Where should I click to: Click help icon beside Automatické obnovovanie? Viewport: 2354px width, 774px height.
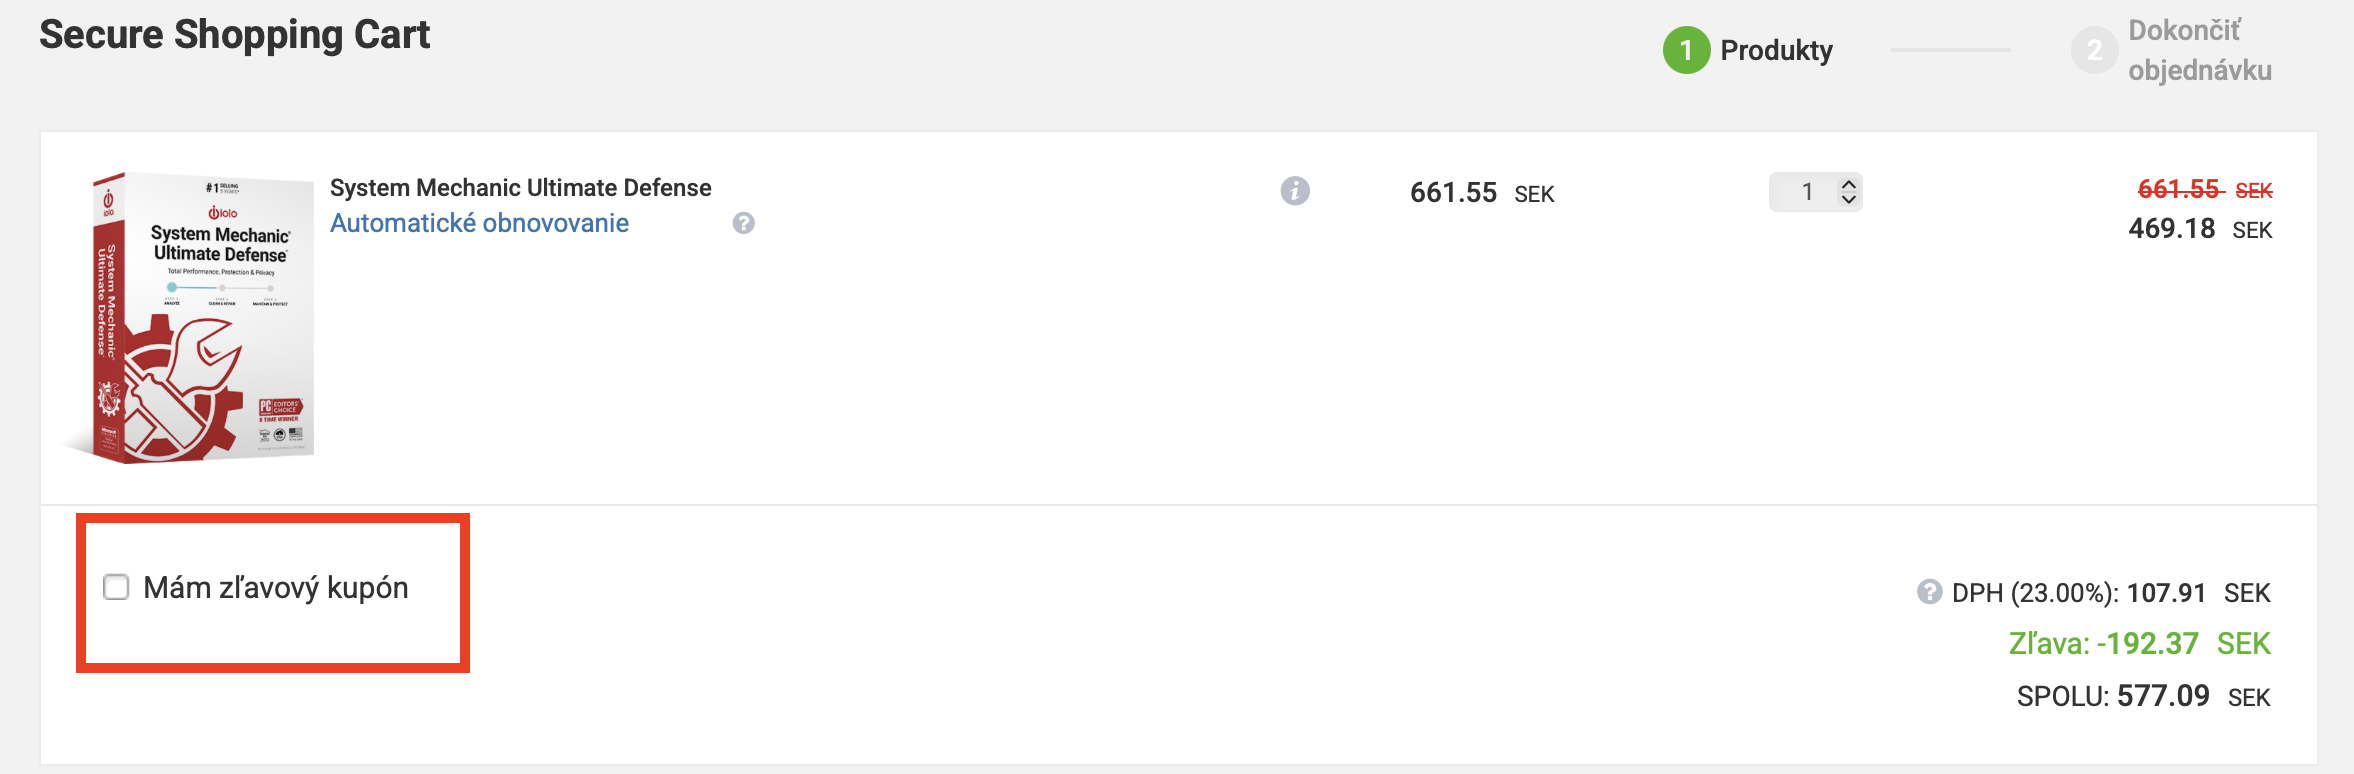click(x=743, y=223)
